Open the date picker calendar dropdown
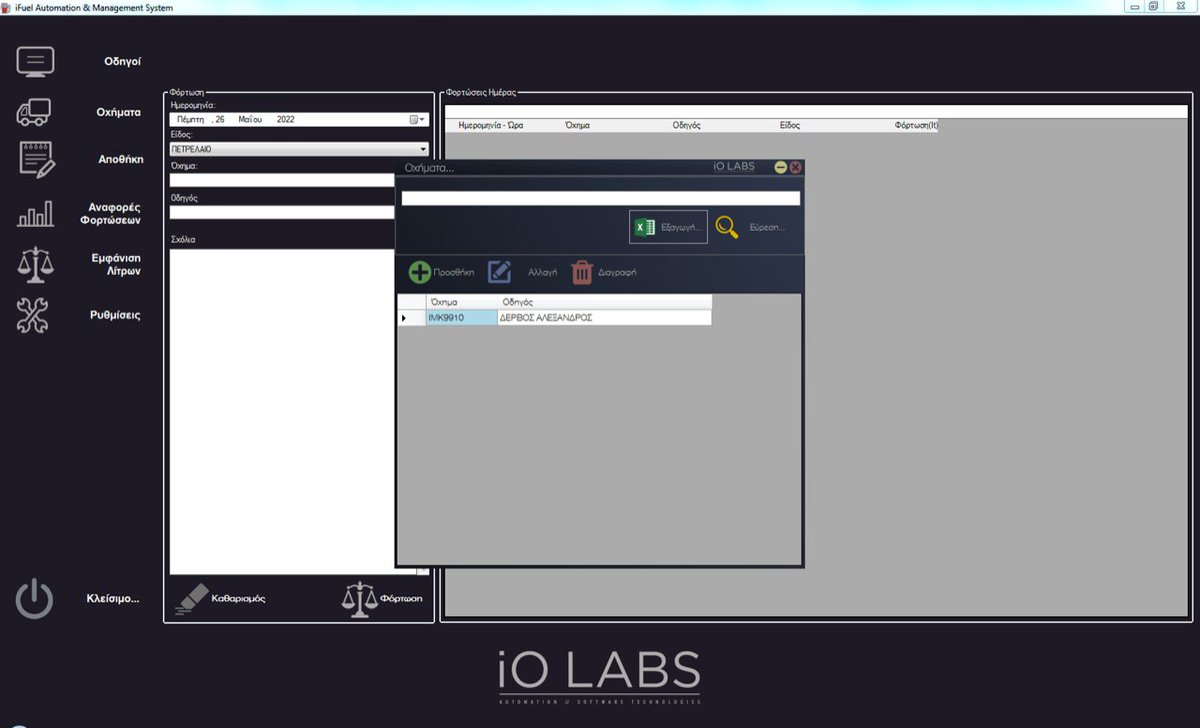Viewport: 1200px width, 728px height. tap(417, 119)
